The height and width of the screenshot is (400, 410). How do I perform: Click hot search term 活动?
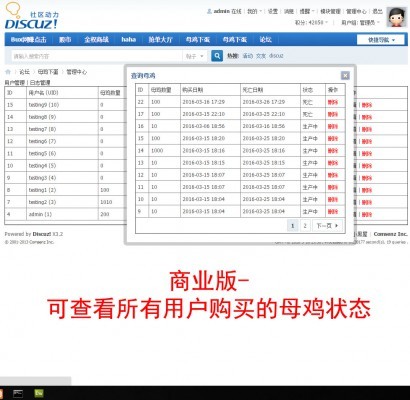(248, 56)
